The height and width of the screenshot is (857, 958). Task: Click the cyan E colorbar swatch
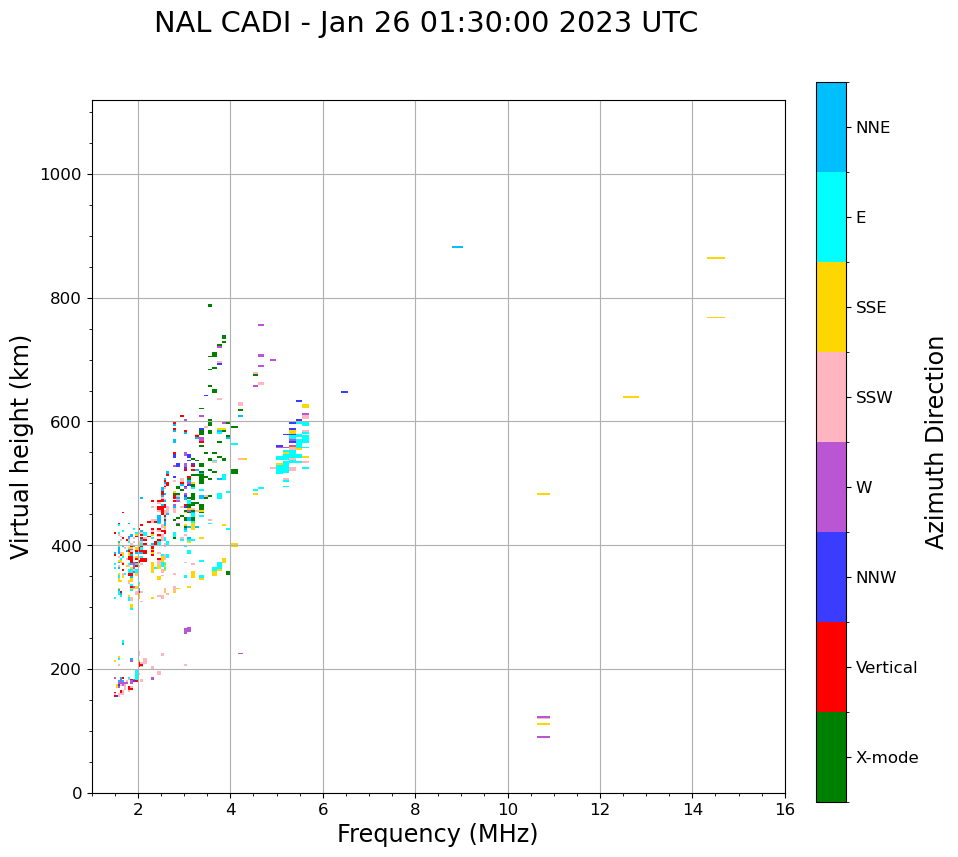(831, 217)
